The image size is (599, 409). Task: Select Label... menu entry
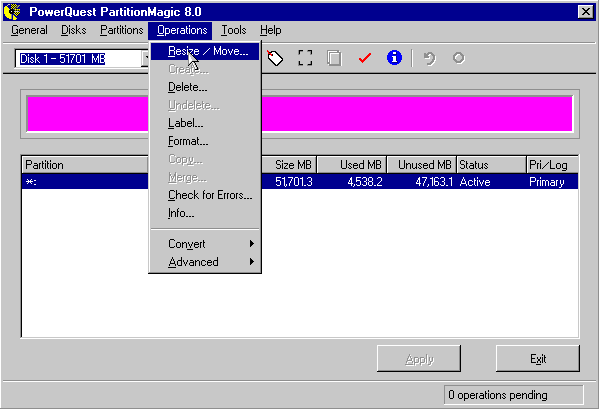205,123
